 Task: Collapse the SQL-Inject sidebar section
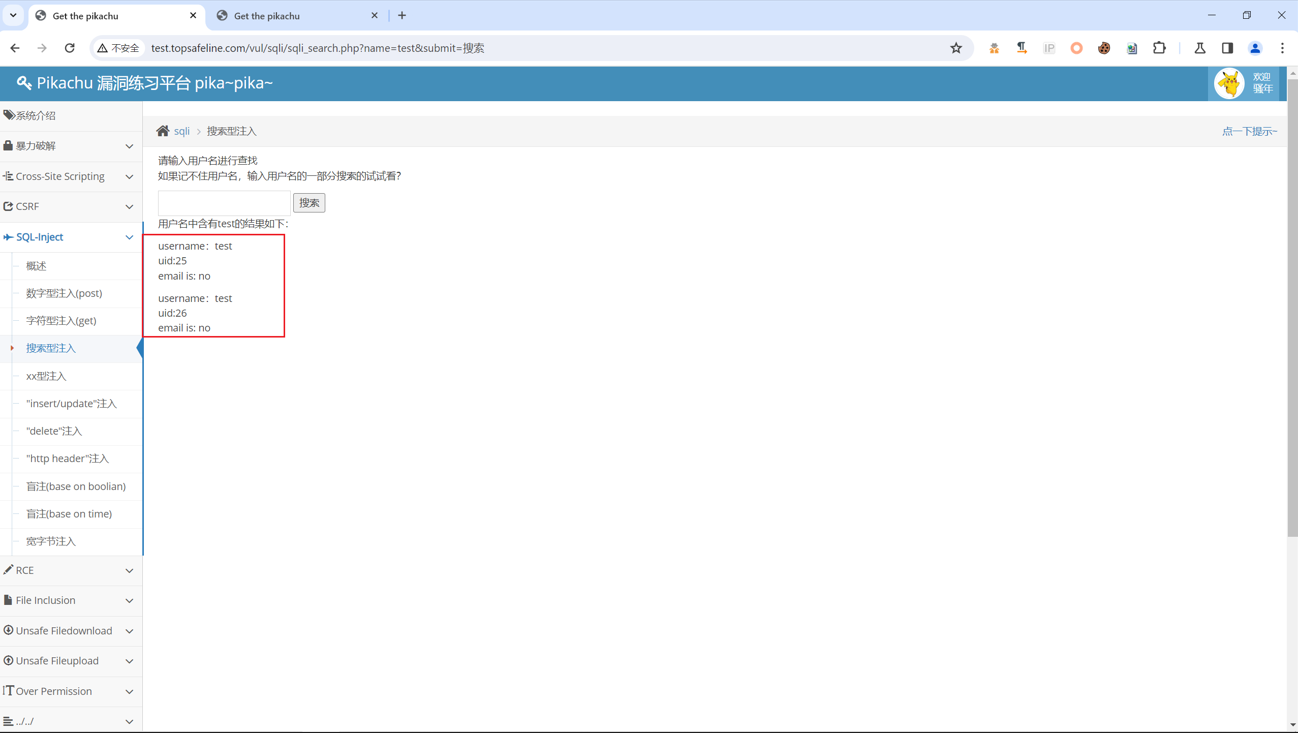(70, 237)
